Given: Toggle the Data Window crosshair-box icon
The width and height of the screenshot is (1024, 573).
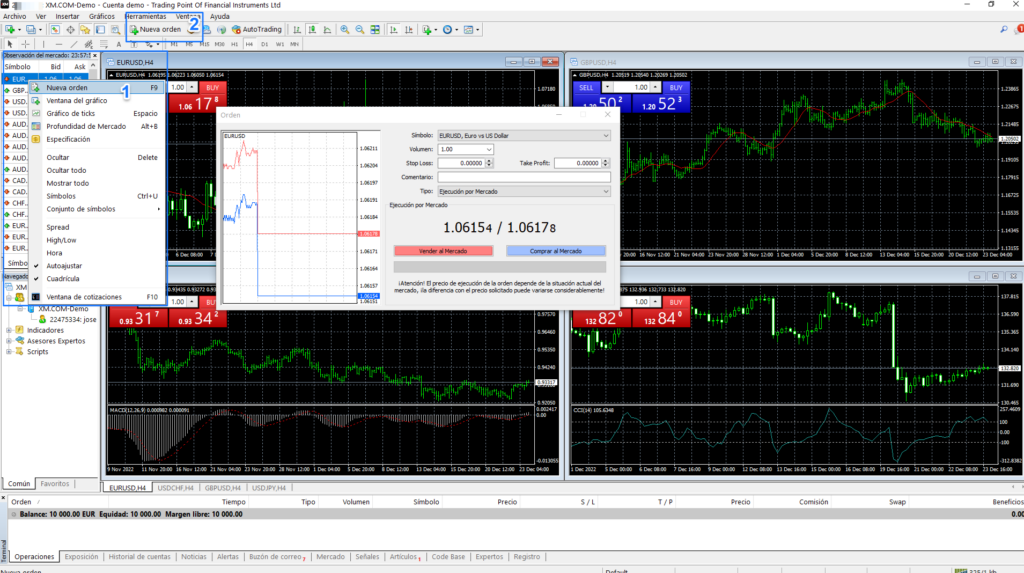Looking at the screenshot, I should (70, 29).
